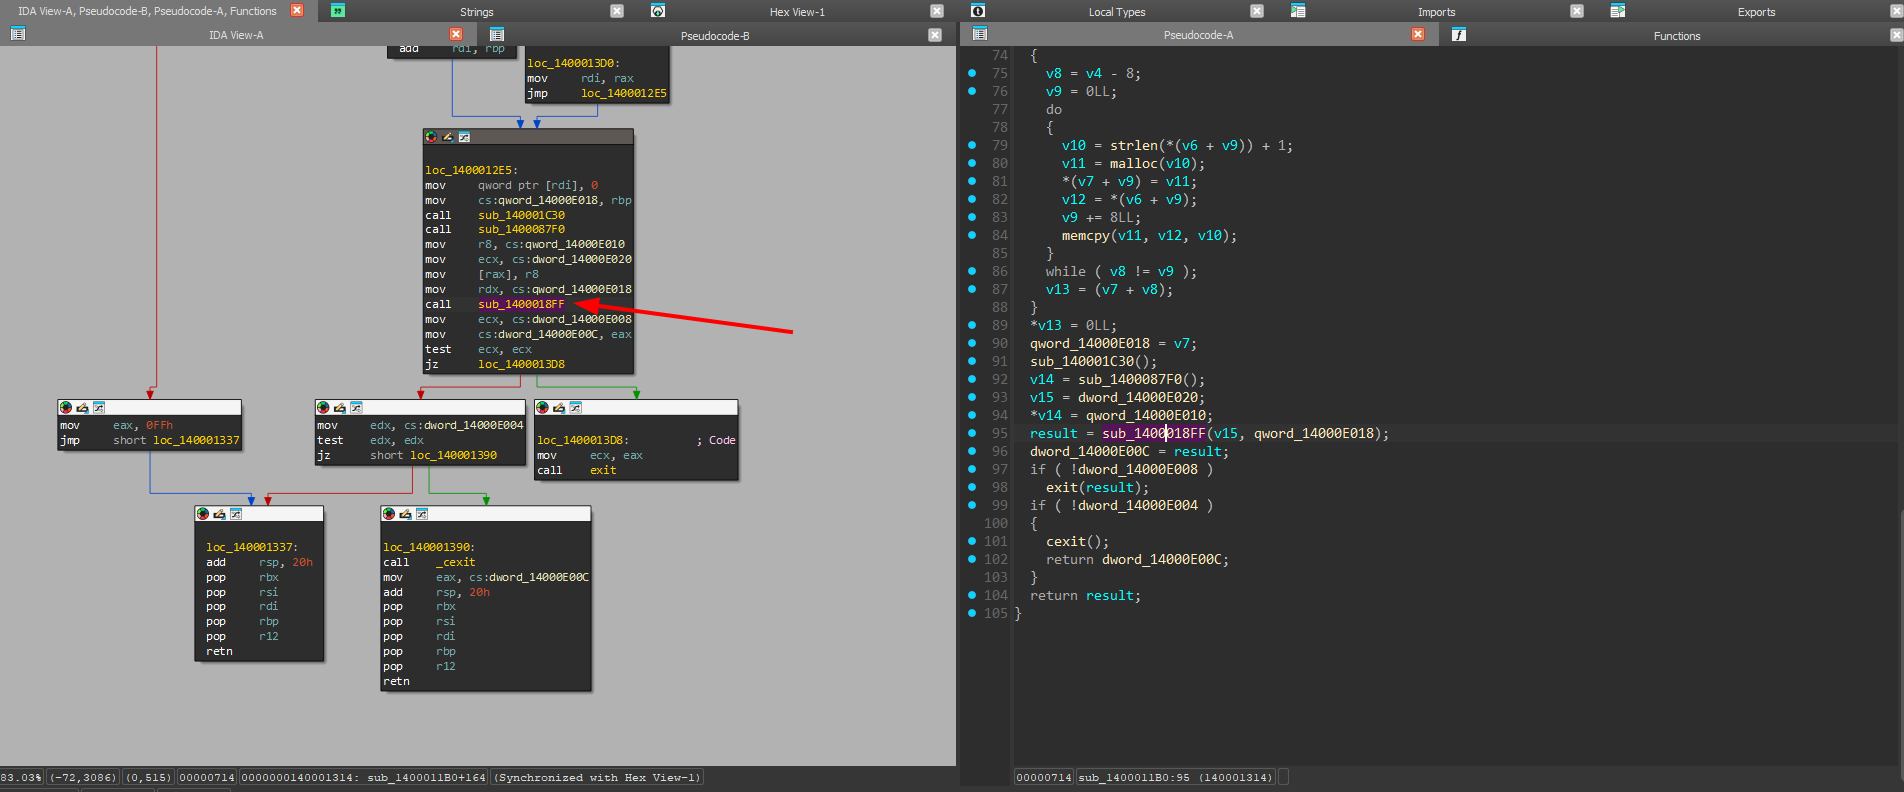Viewport: 1904px width, 792px height.
Task: Click the Strings tab icon
Action: 338,11
